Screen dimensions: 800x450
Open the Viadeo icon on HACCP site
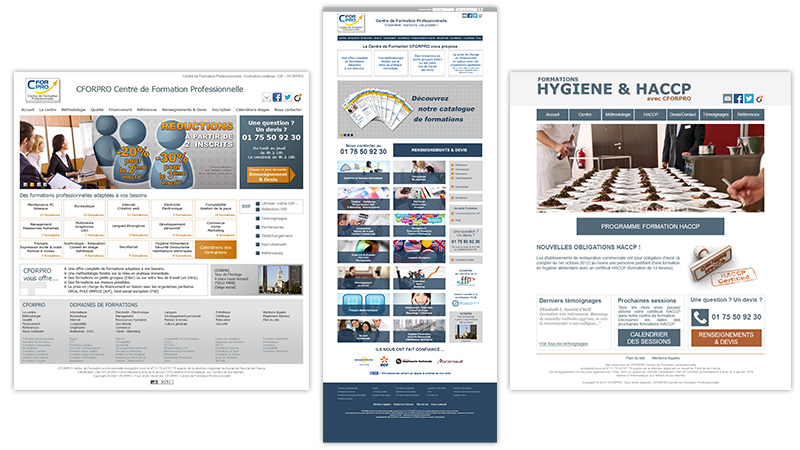pyautogui.click(x=759, y=98)
